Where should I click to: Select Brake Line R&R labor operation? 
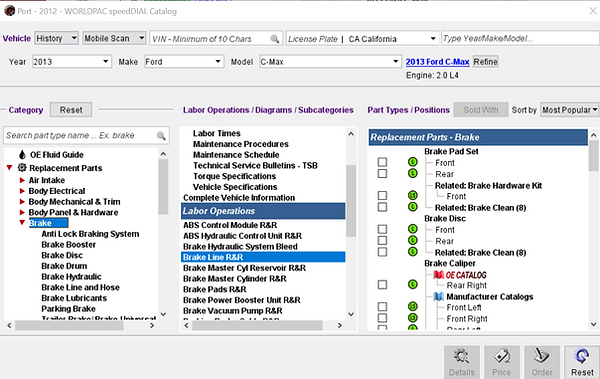263,257
